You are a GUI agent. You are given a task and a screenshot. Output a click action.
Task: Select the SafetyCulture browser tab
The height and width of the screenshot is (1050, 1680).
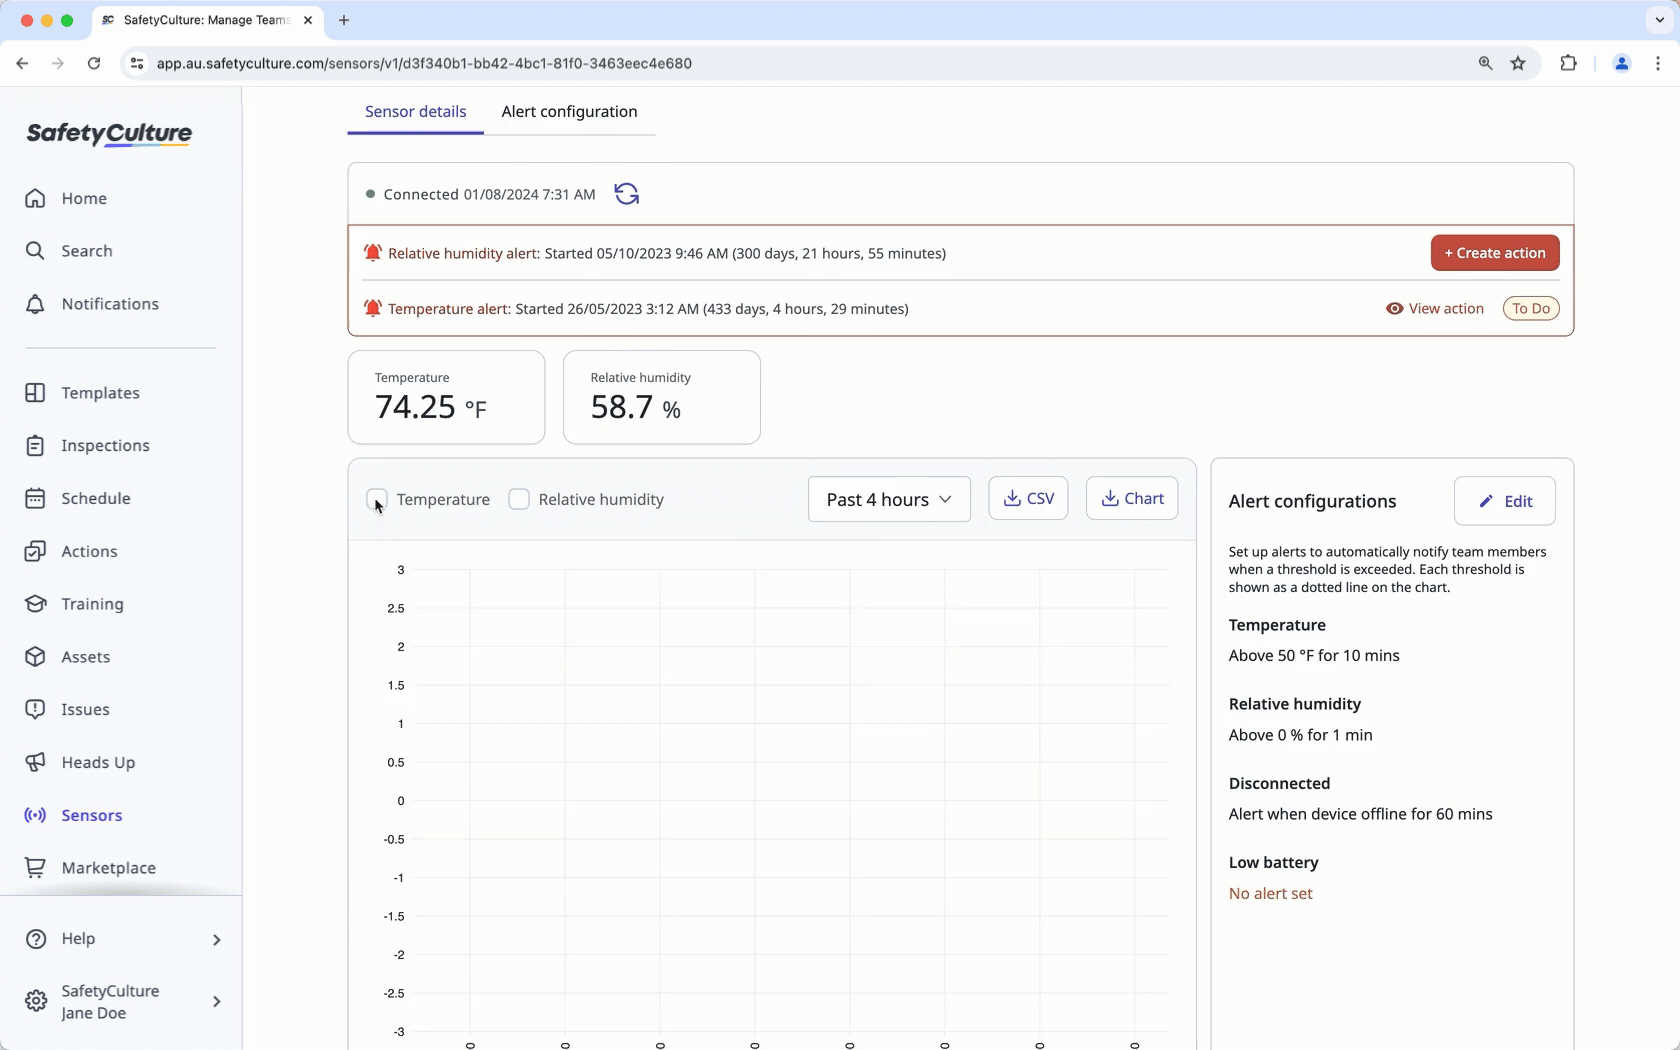click(x=206, y=20)
